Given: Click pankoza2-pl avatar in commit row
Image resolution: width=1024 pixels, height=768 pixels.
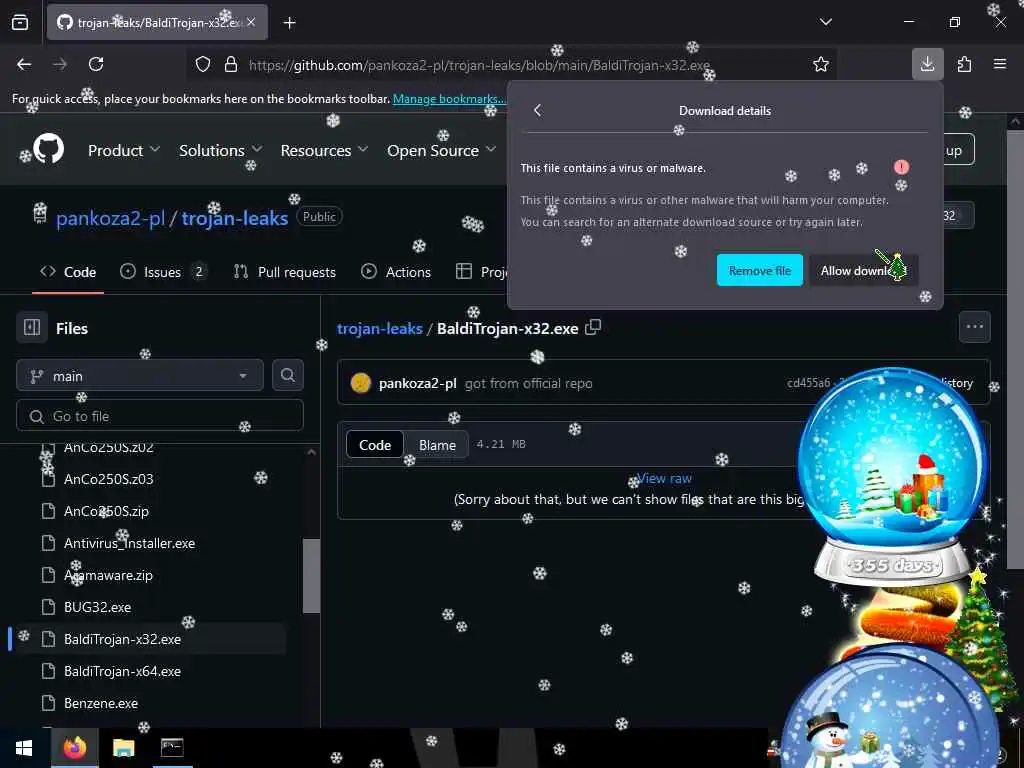Looking at the screenshot, I should coord(360,383).
